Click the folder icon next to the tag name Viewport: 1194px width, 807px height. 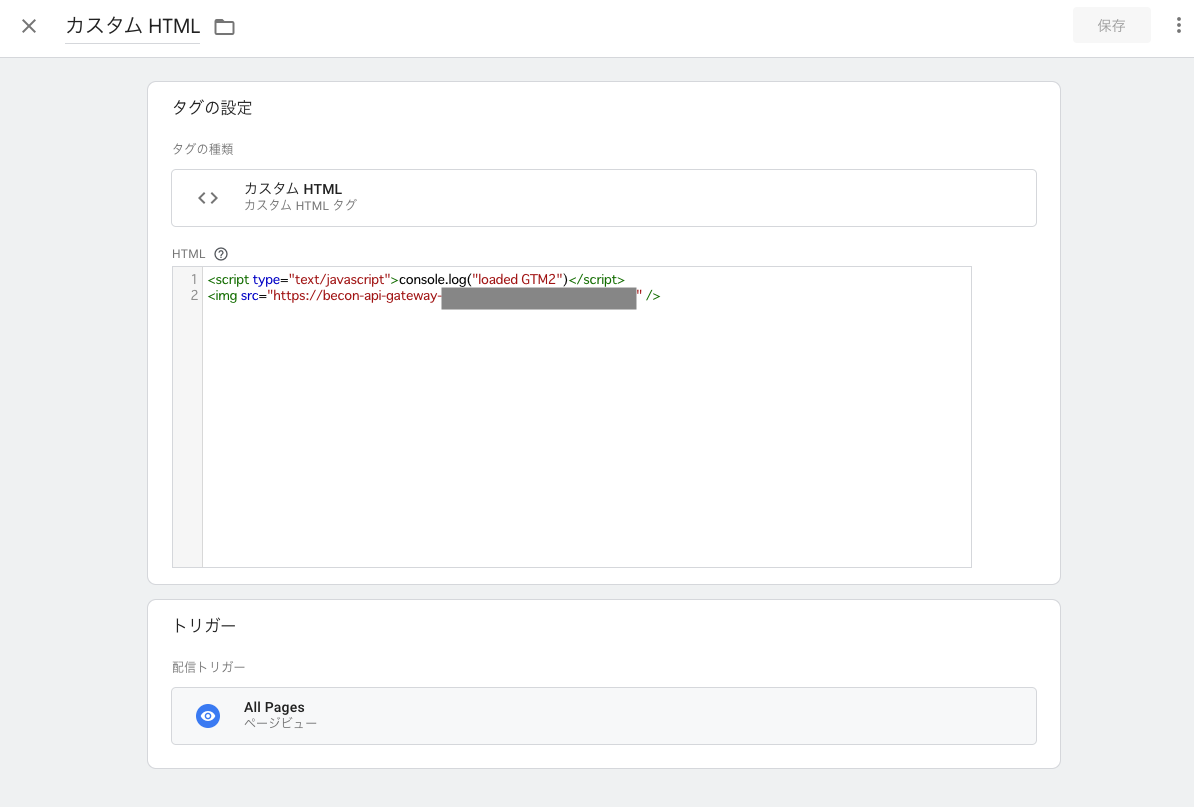click(x=224, y=27)
